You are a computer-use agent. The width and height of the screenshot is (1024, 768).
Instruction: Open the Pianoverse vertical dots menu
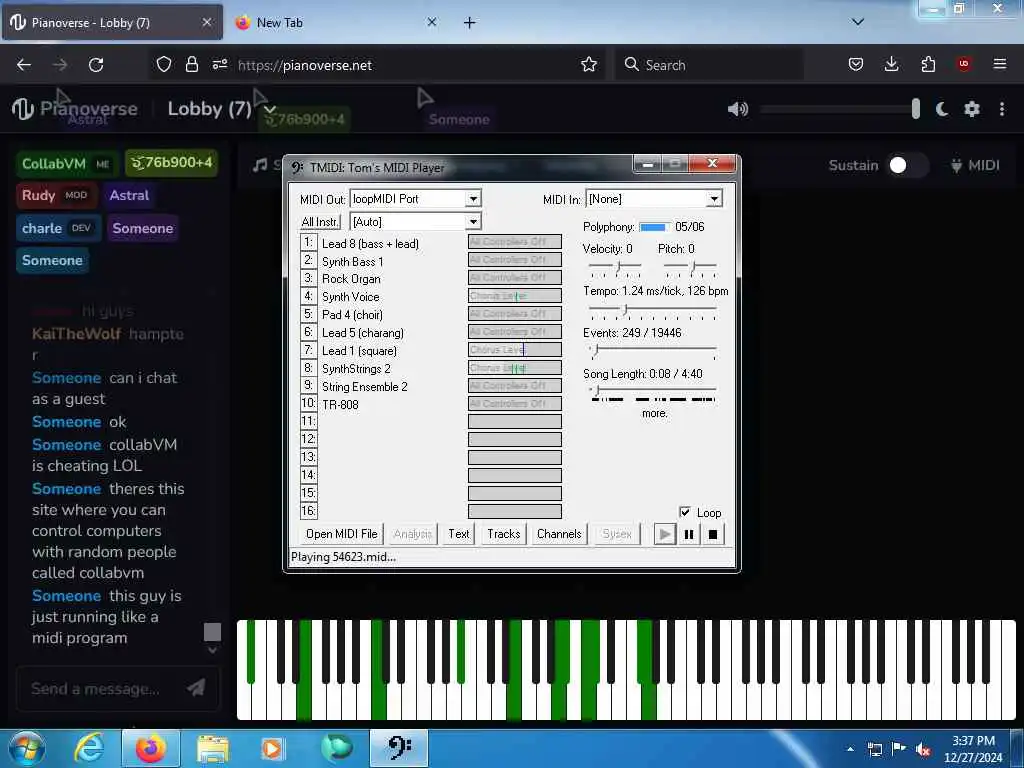[x=1002, y=109]
